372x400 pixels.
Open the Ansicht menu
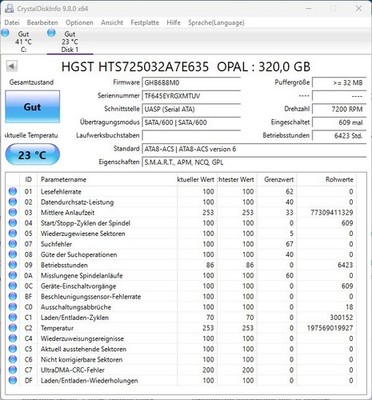[112, 23]
